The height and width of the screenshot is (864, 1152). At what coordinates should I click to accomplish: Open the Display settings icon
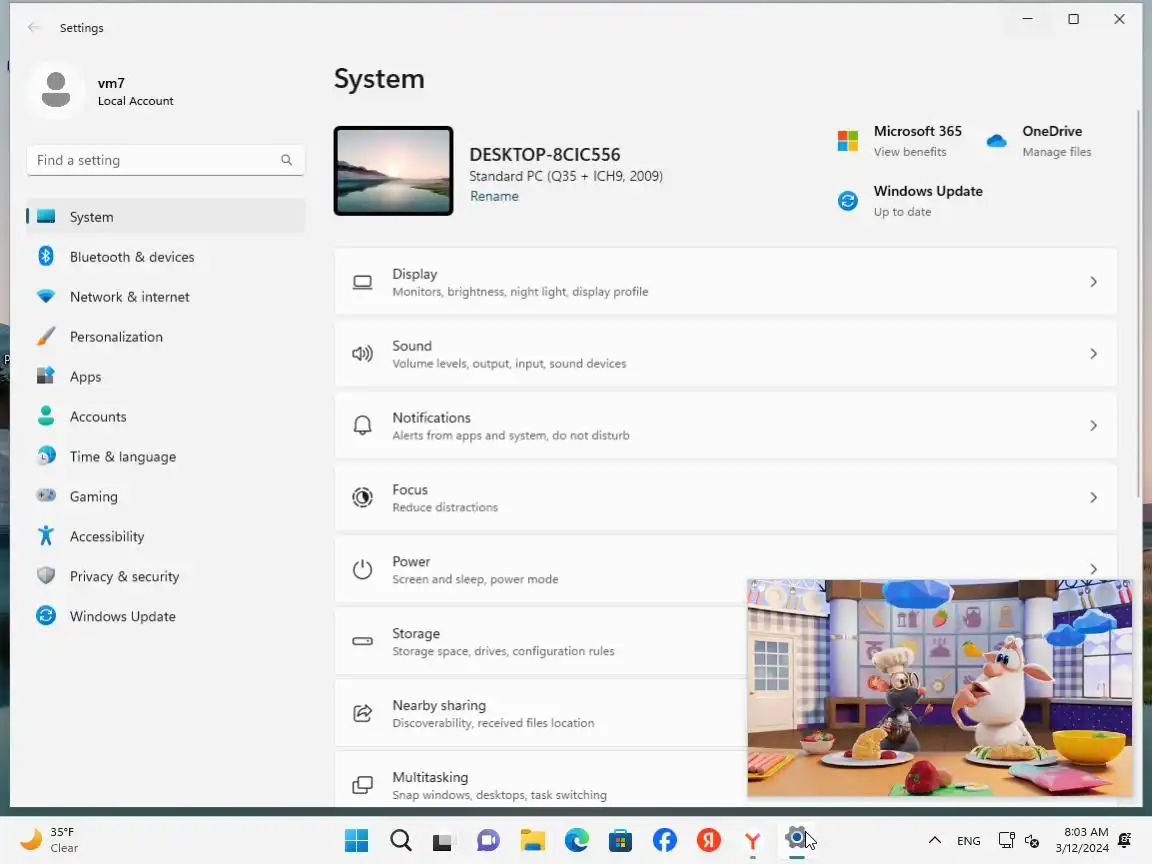(x=362, y=282)
